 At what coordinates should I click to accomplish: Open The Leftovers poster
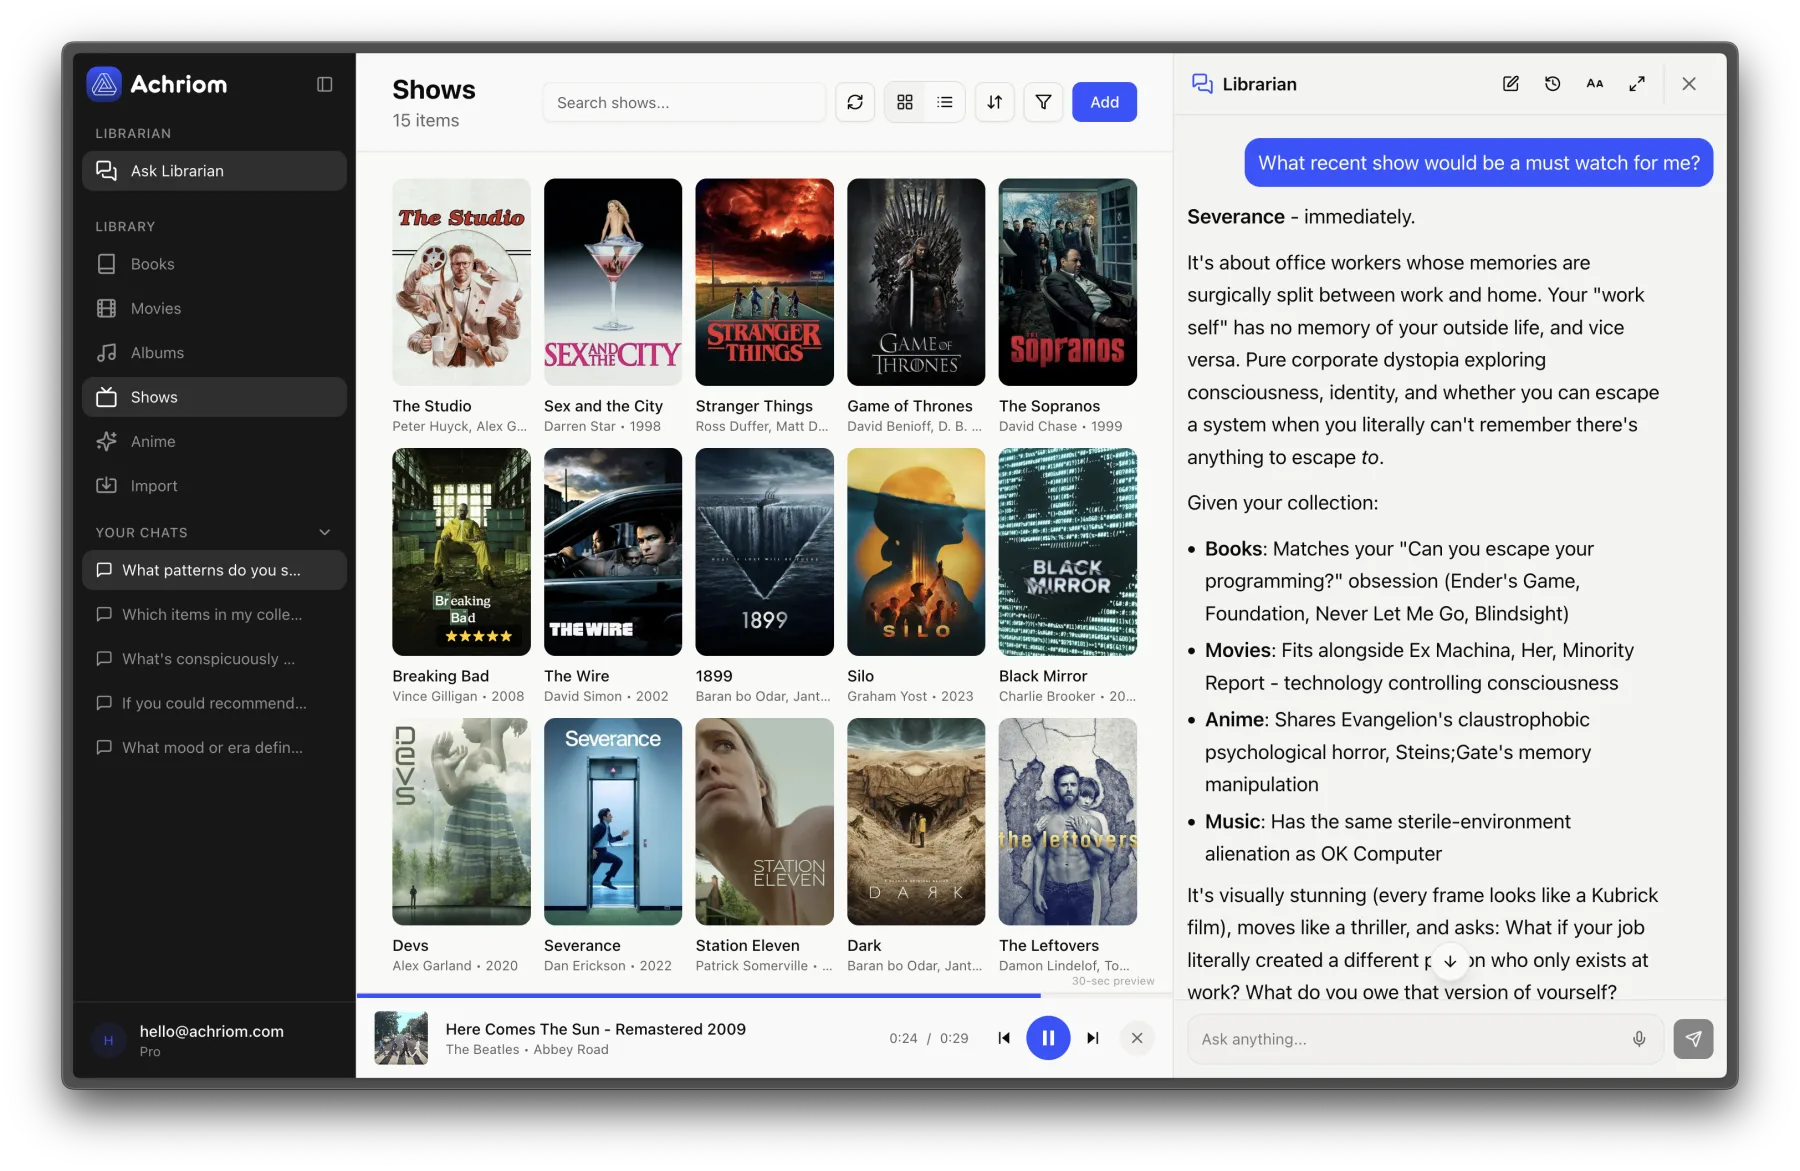(1068, 822)
